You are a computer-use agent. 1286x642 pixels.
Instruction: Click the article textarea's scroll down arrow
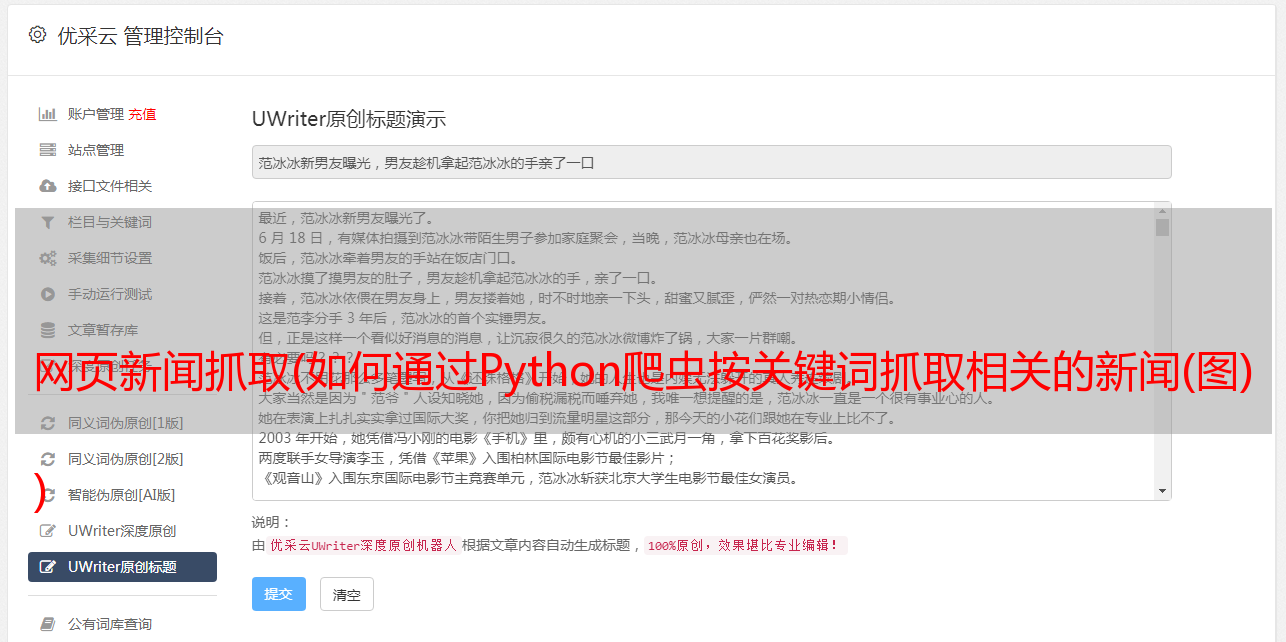click(x=1162, y=490)
